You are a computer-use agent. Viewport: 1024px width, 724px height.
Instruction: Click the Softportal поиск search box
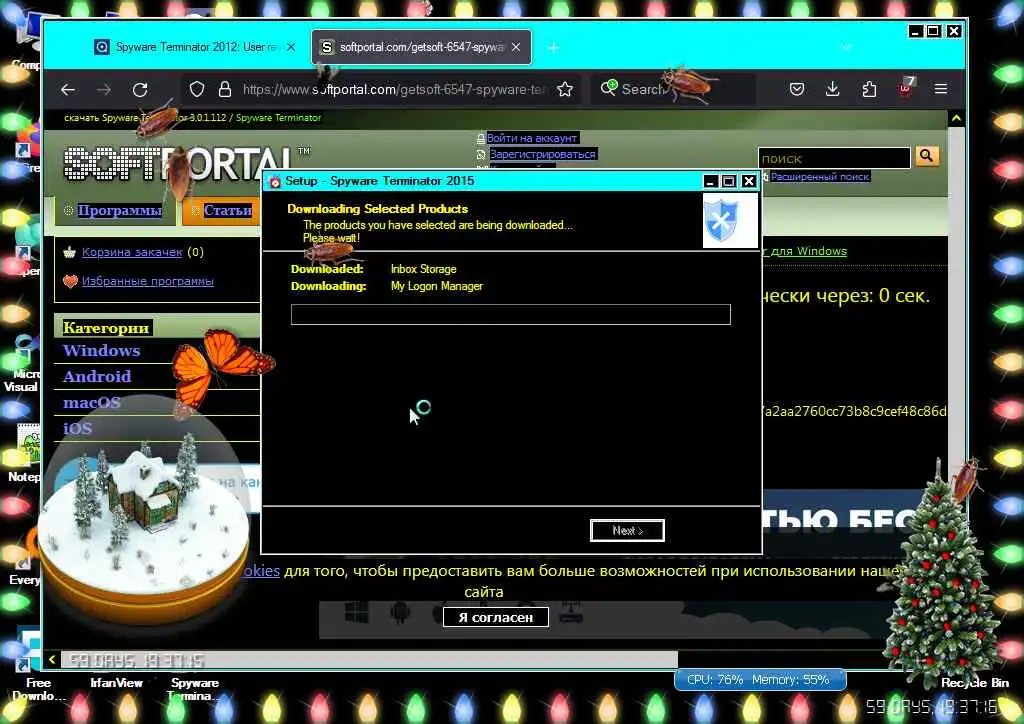[x=834, y=158]
